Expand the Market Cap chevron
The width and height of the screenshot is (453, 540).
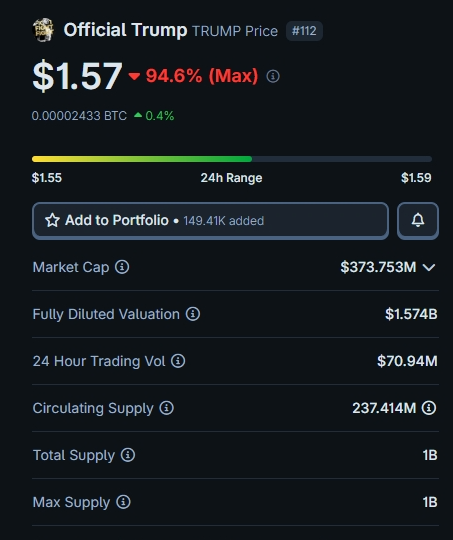pos(429,268)
